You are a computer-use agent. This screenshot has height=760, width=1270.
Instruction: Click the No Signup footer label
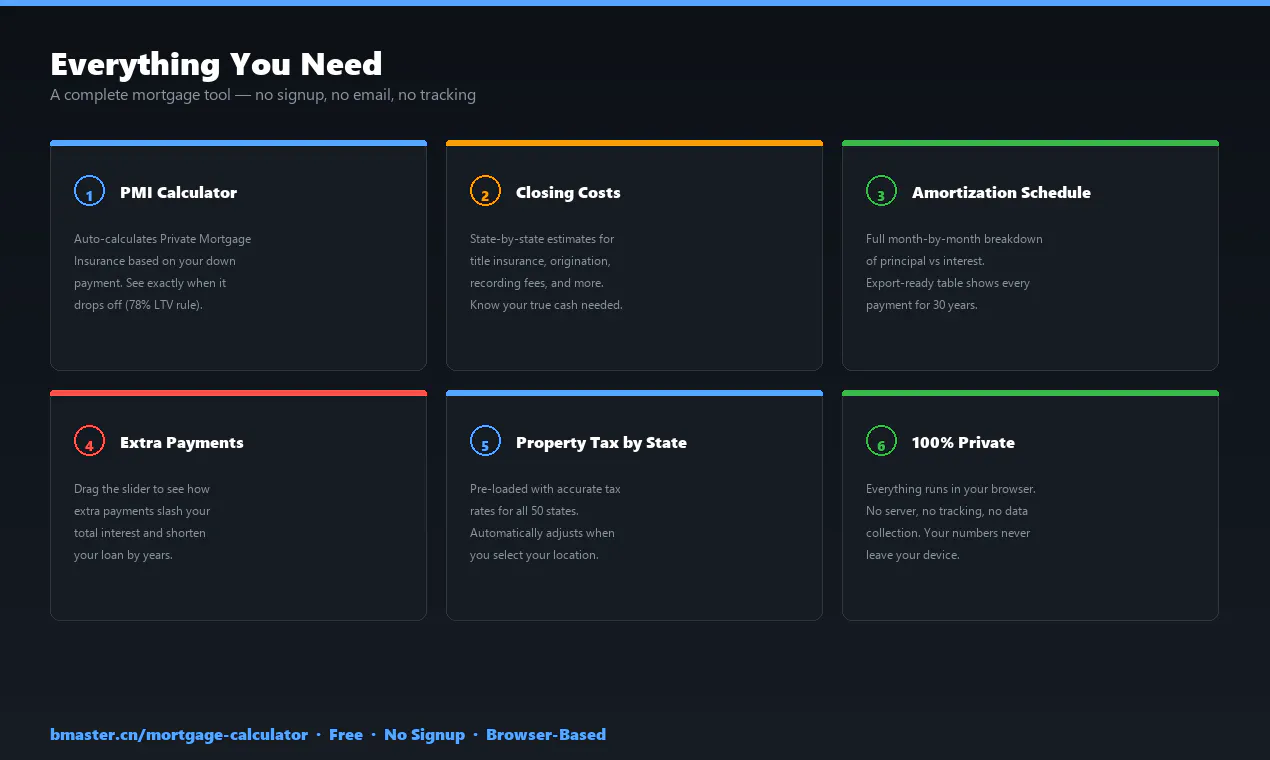[x=424, y=734]
